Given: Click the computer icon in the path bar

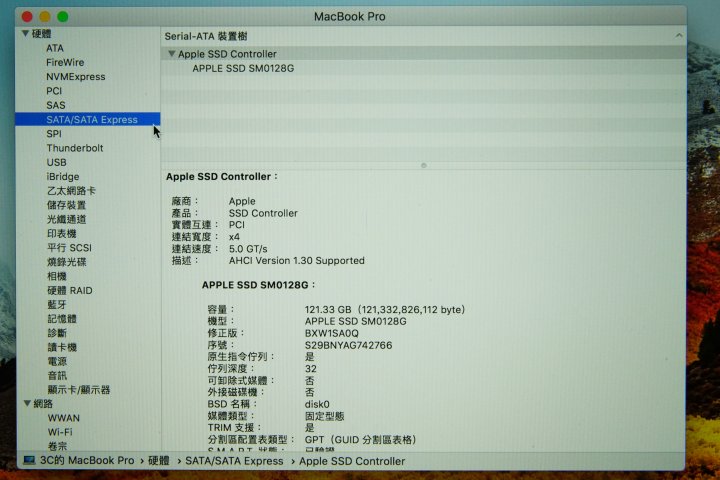Looking at the screenshot, I should (x=29, y=460).
